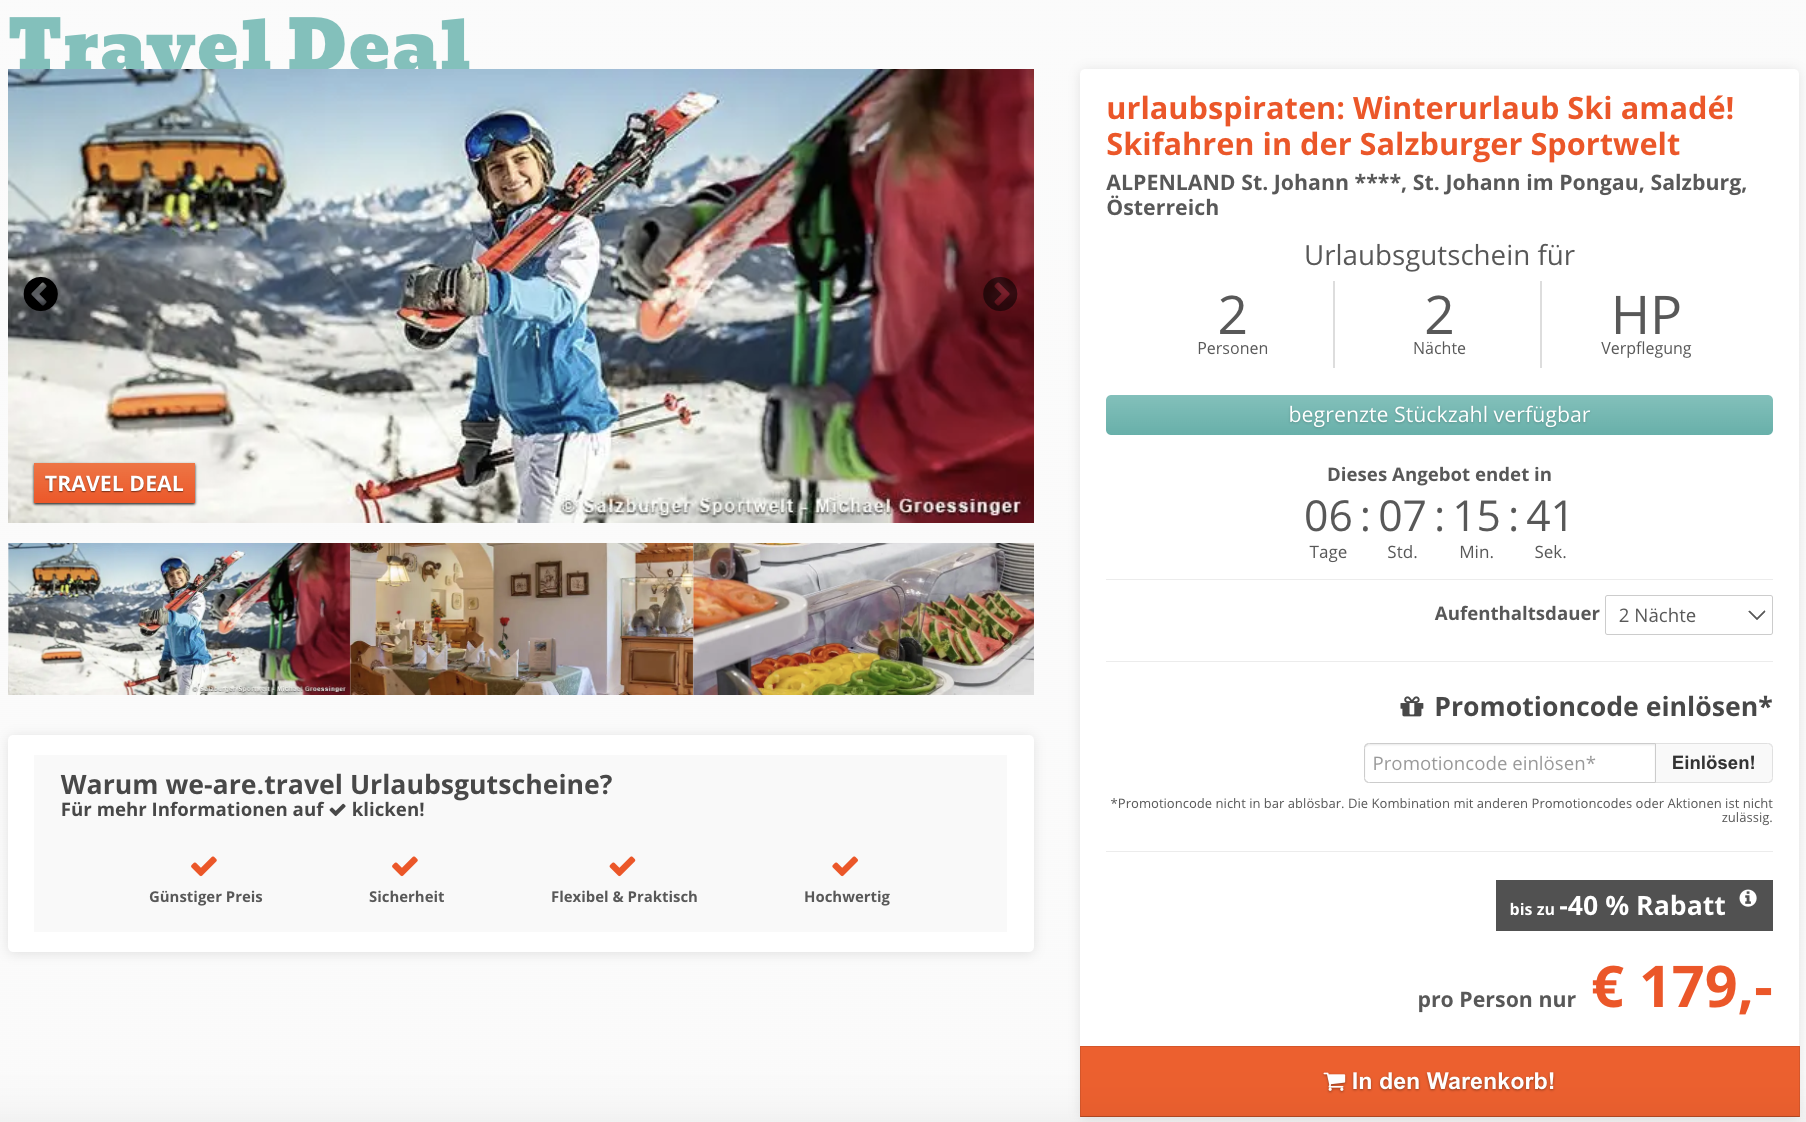Add deal via In den Warenkorb!

1440,1081
